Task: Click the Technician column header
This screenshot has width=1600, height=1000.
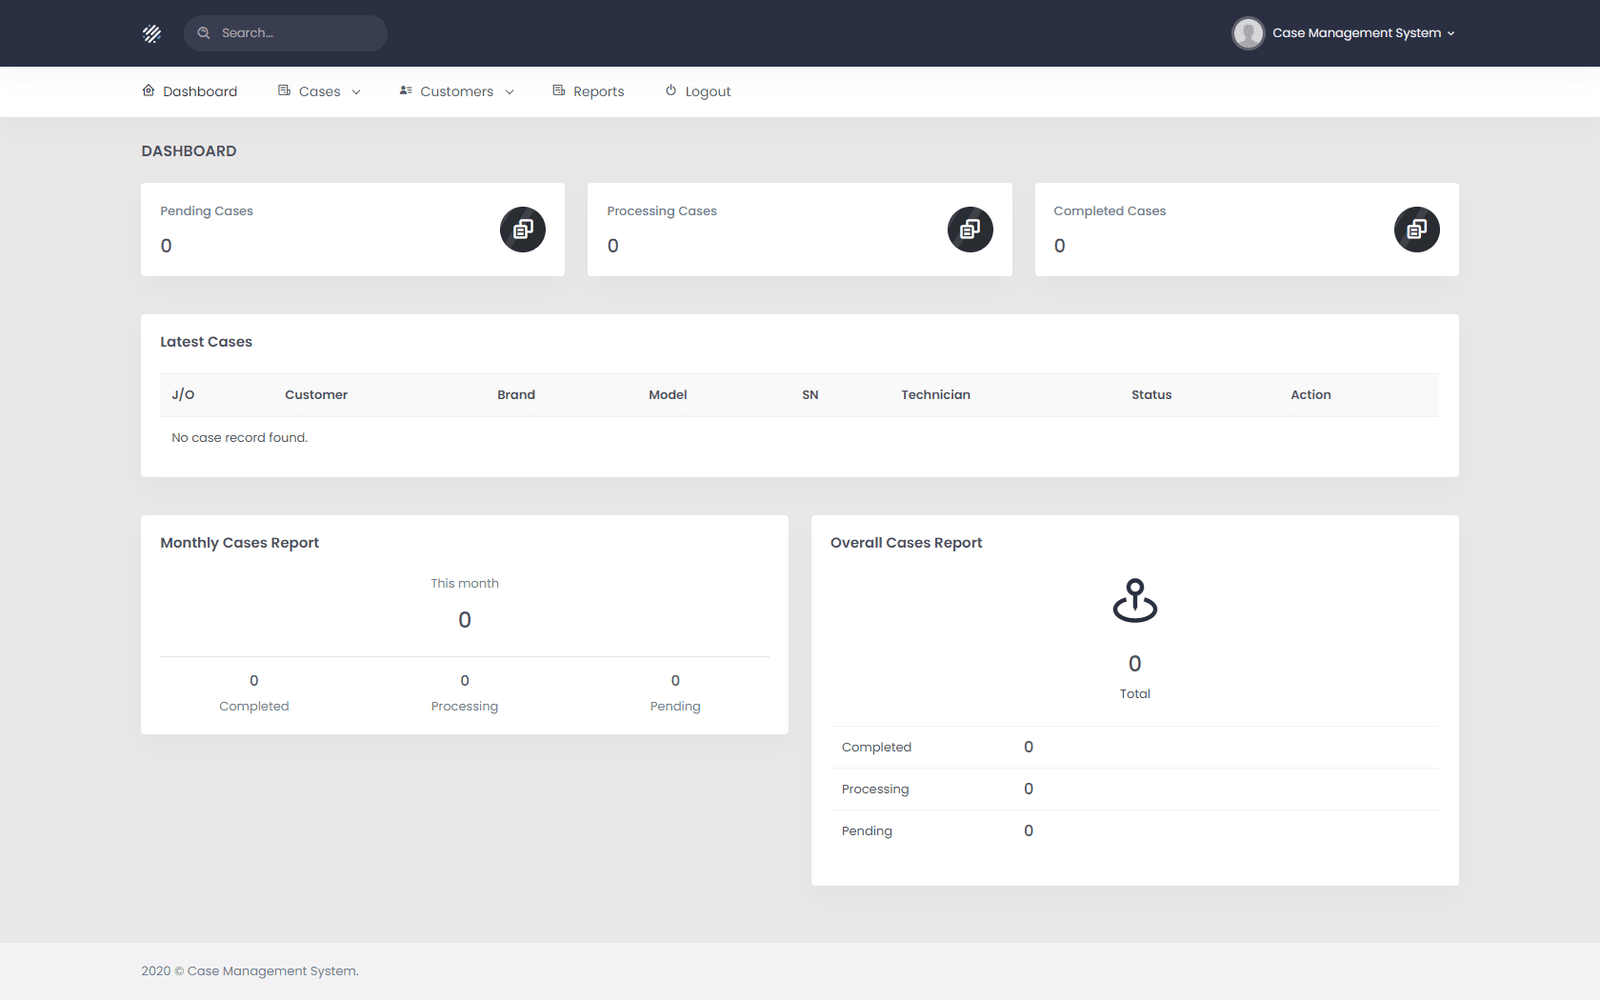Action: tap(935, 395)
